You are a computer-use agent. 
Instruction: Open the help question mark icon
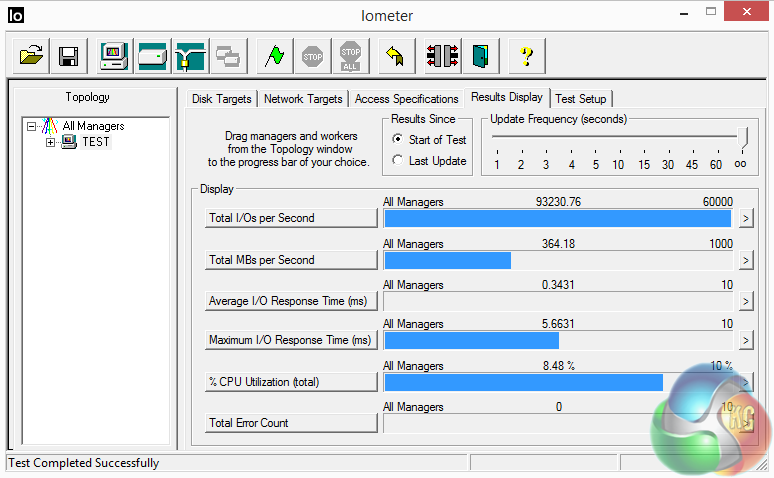(527, 56)
